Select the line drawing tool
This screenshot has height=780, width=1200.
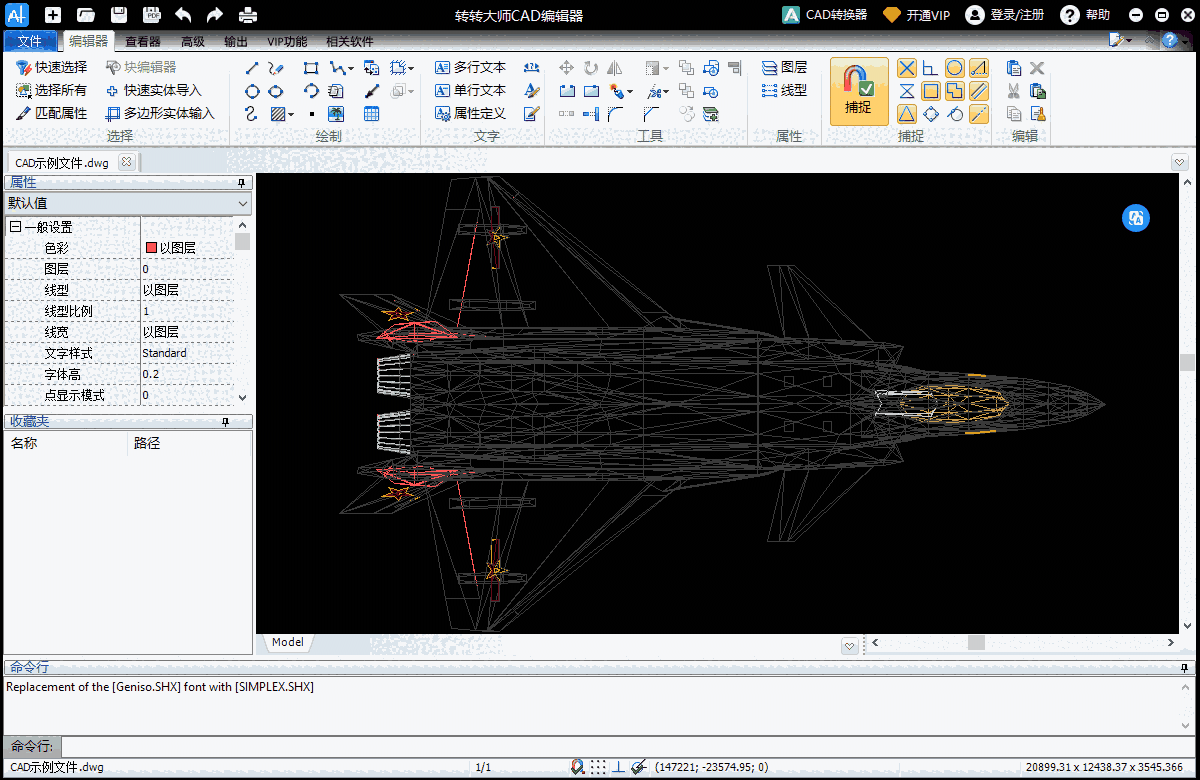point(252,68)
